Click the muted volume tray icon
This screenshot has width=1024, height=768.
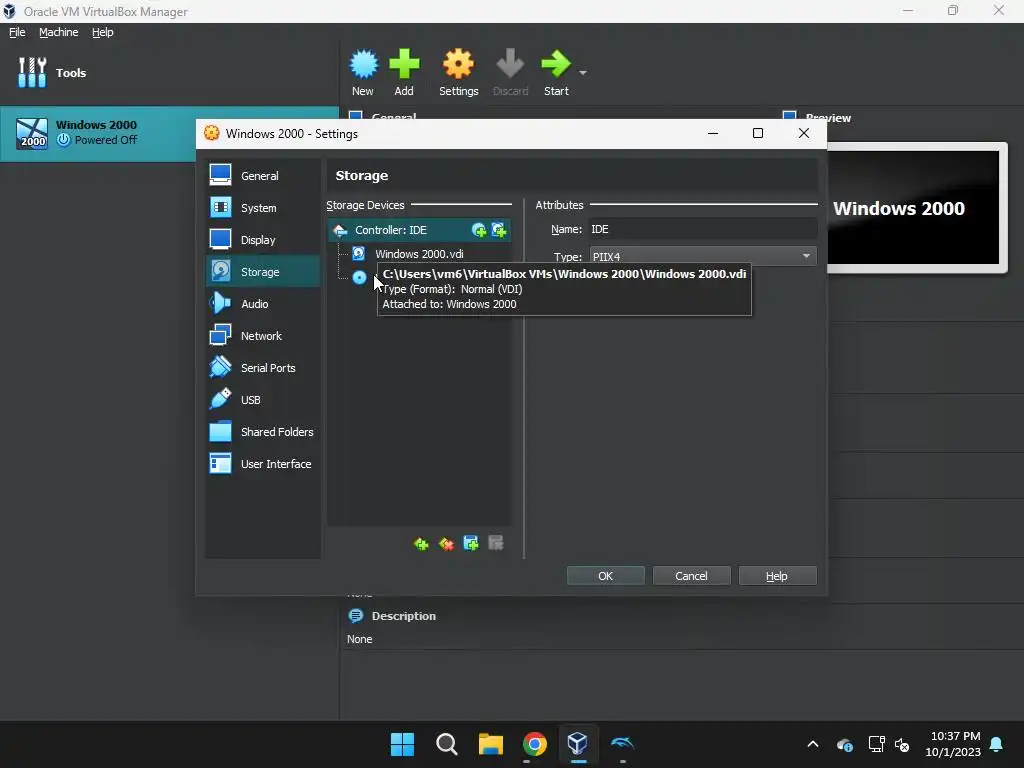pyautogui.click(x=903, y=744)
